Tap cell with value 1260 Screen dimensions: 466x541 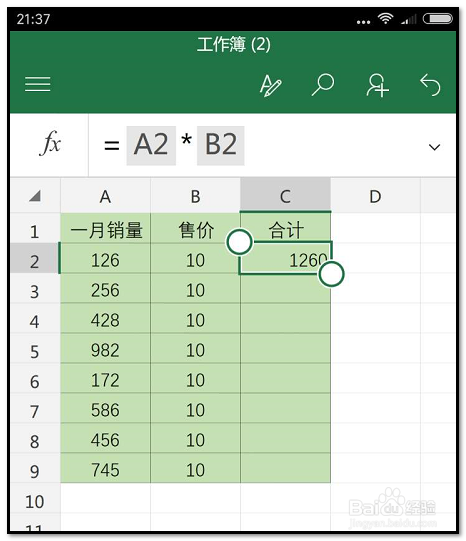click(x=285, y=259)
